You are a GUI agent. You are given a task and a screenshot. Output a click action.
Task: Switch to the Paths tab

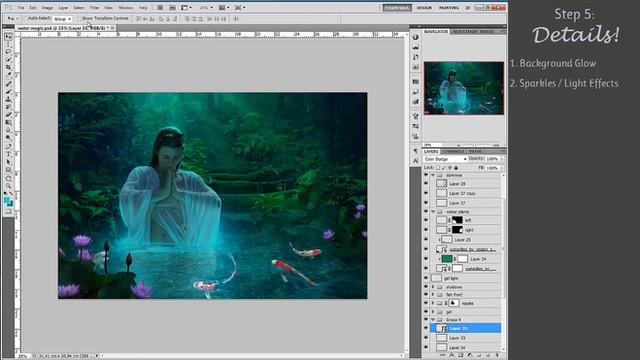[x=475, y=151]
